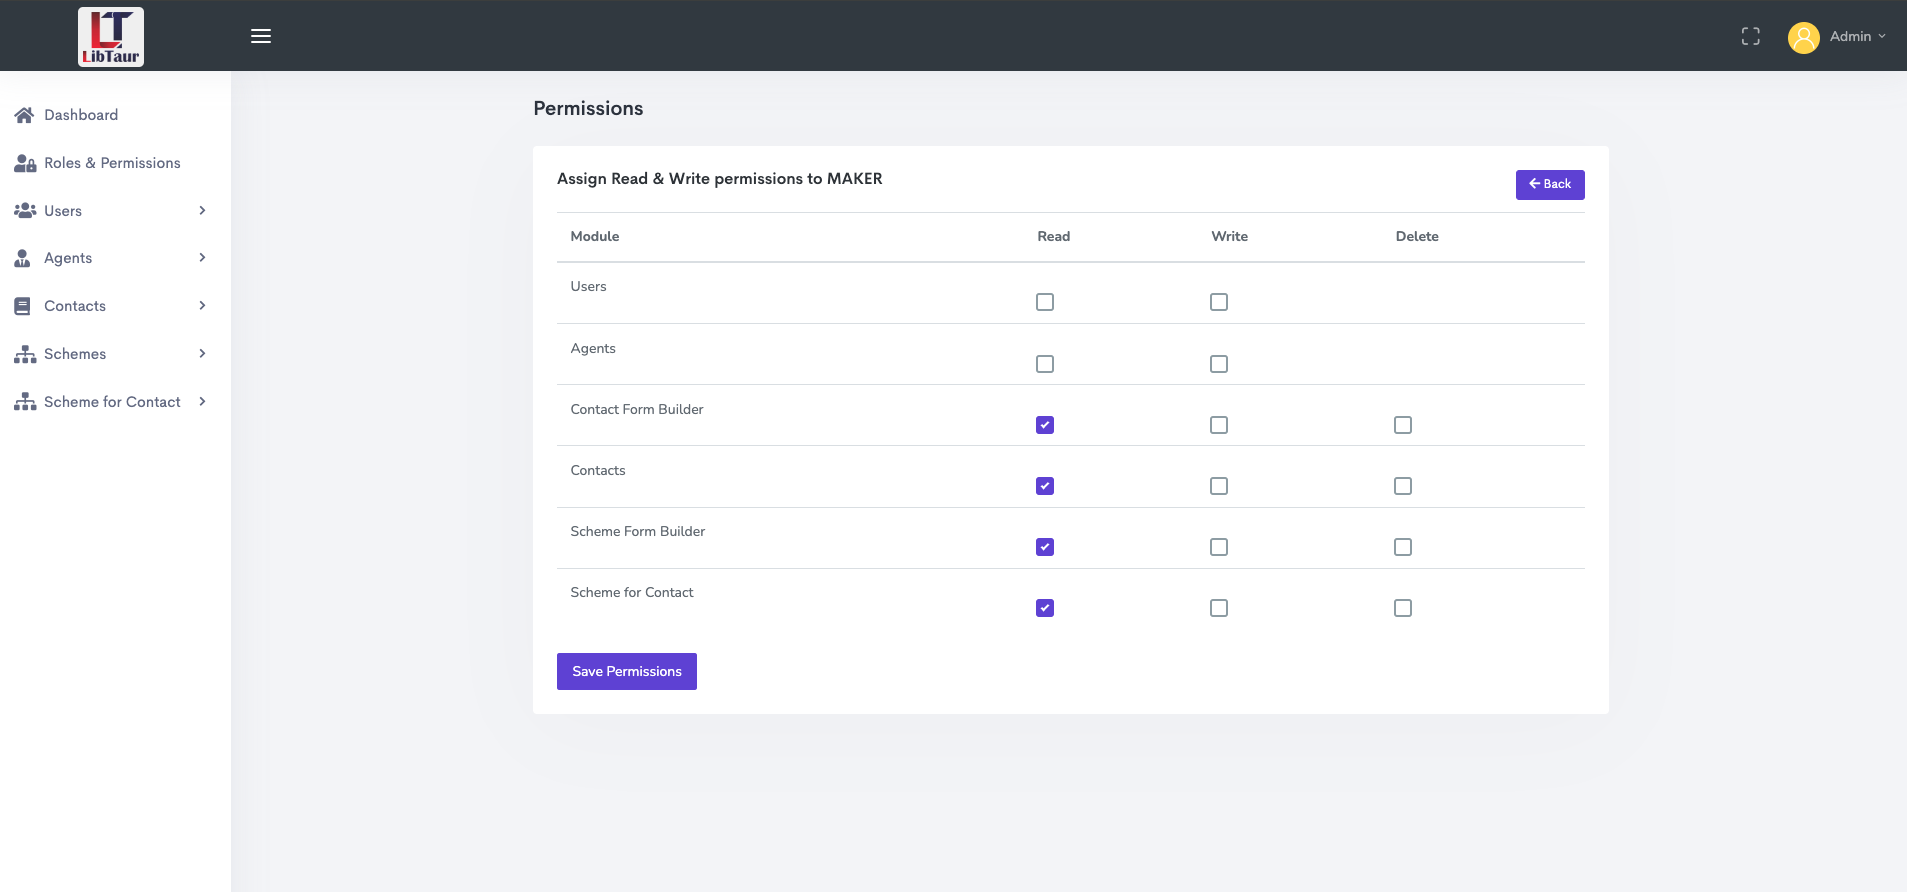Viewport: 1907px width, 892px height.
Task: Open the Admin account dropdown arrow
Action: coord(1882,37)
